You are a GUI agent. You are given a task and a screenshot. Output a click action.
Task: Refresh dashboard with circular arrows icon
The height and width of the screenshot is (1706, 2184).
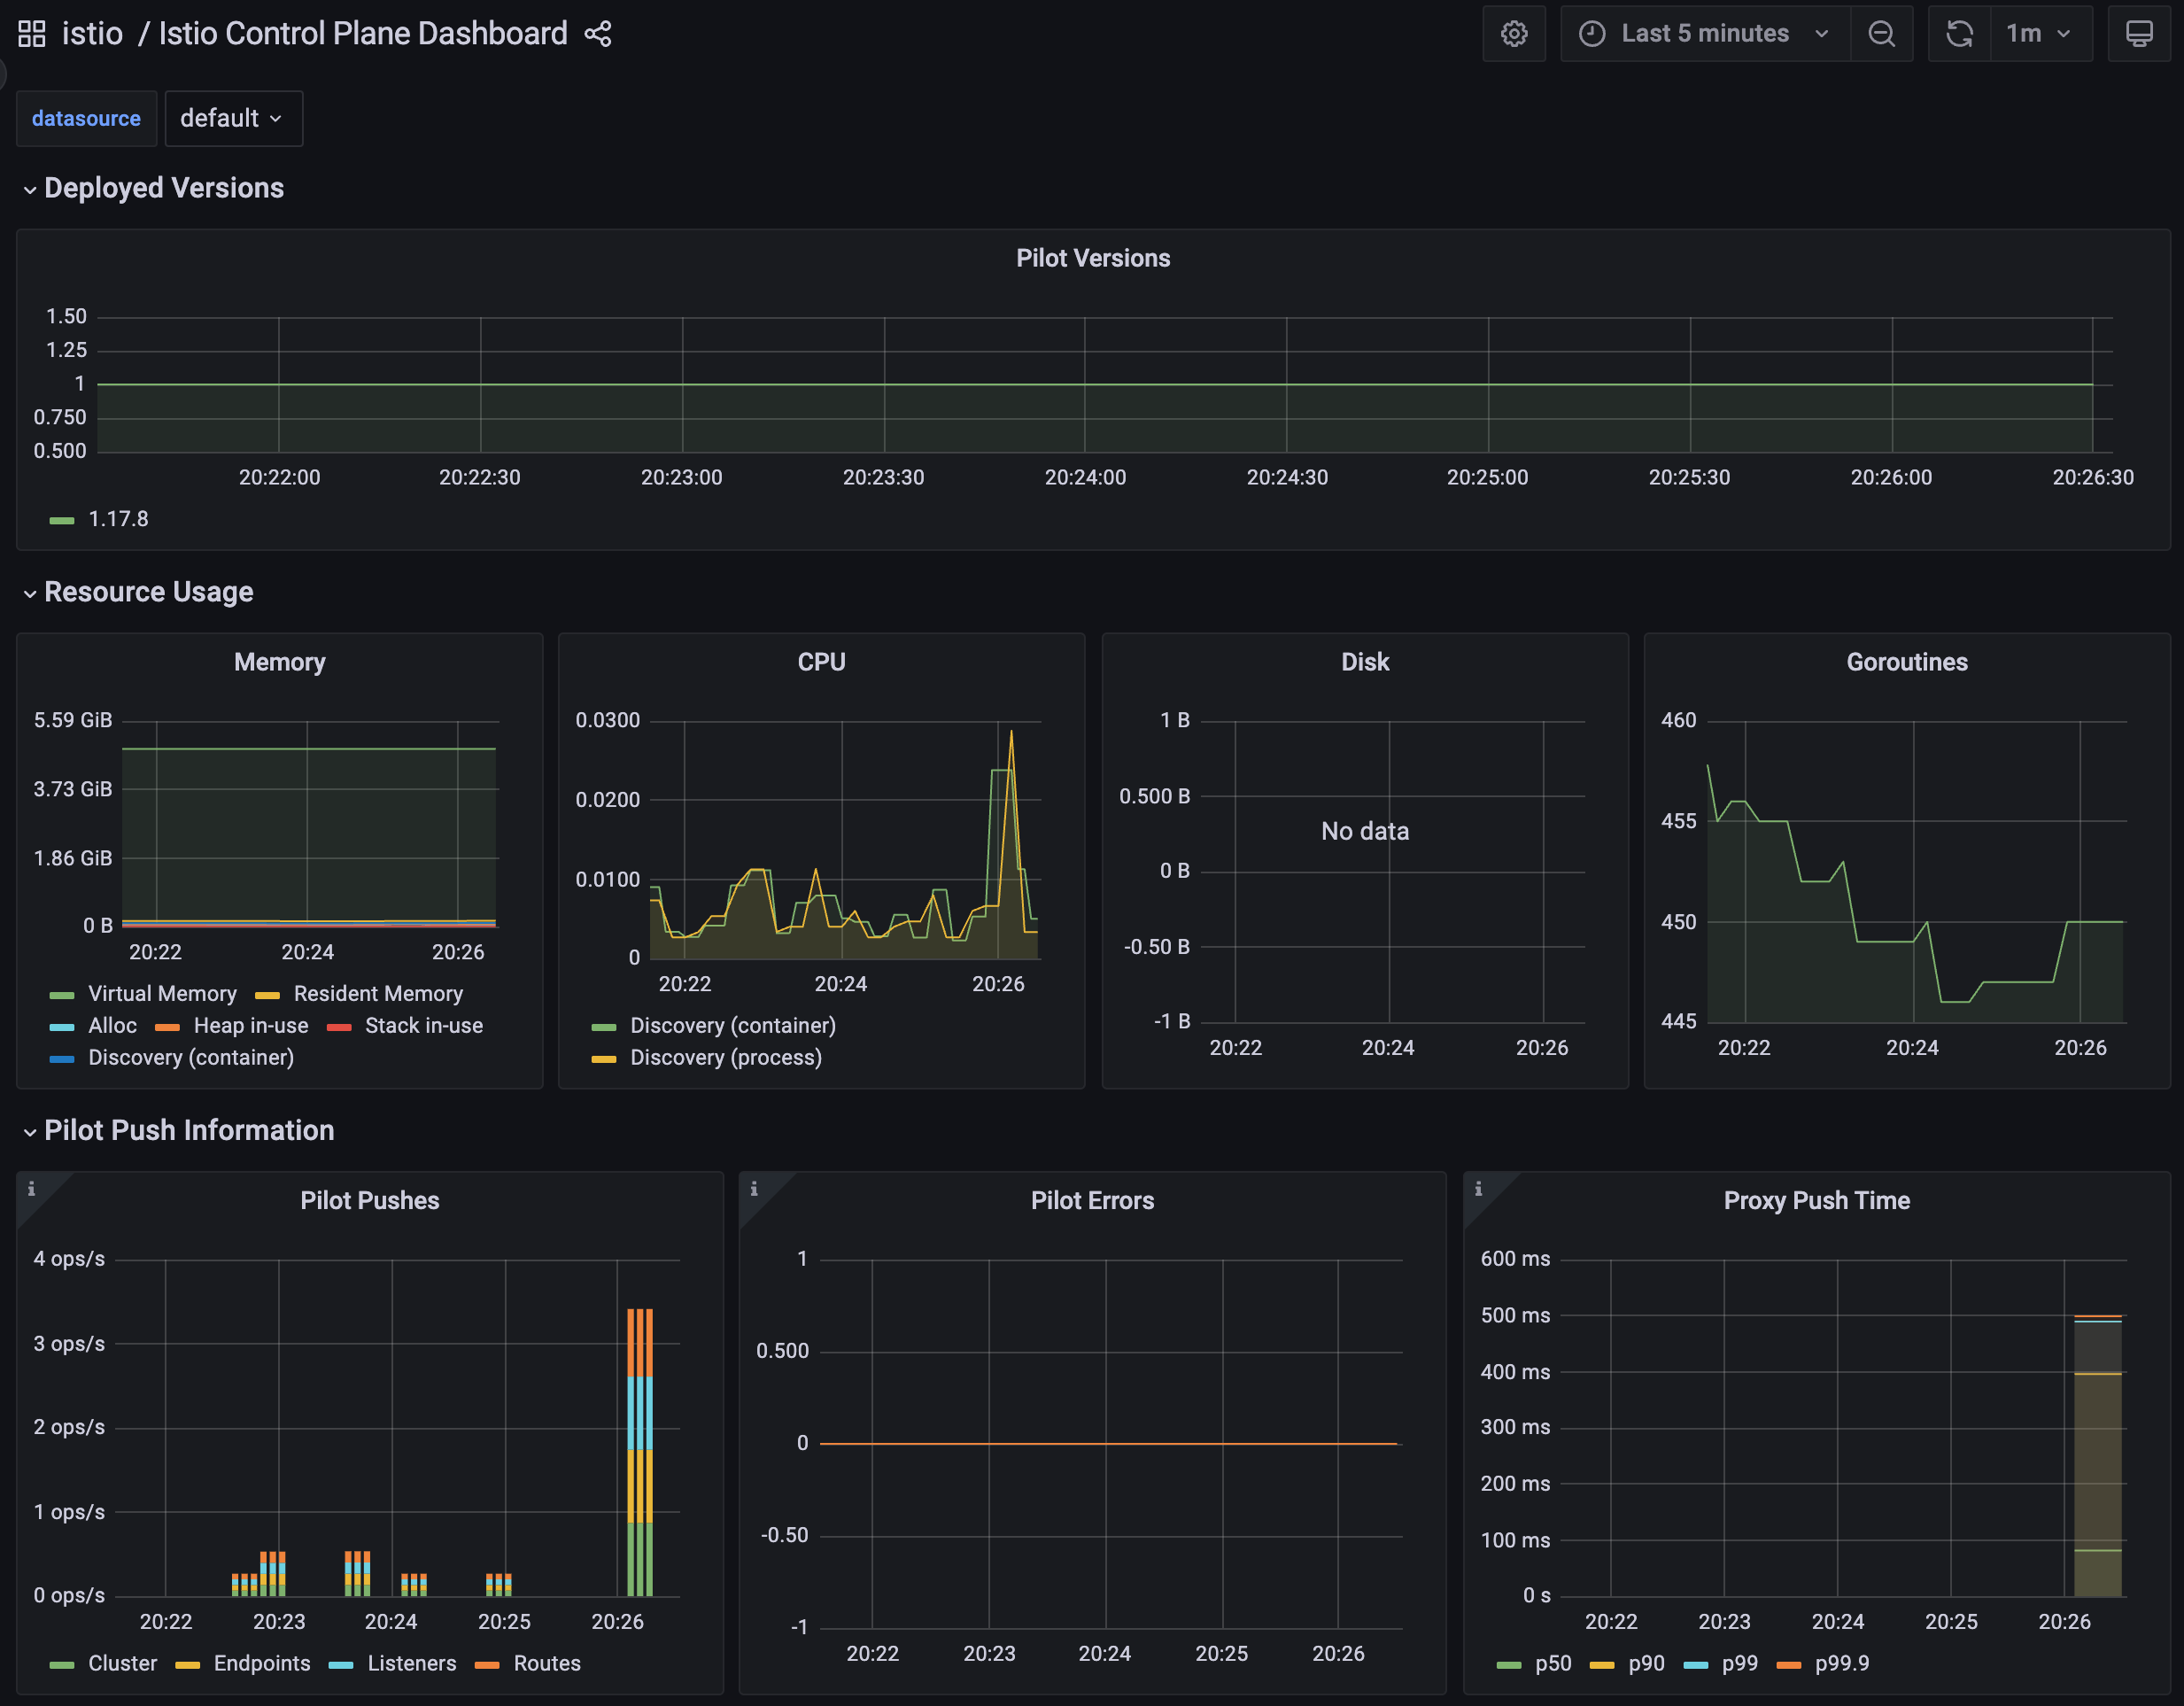pos(1959,34)
